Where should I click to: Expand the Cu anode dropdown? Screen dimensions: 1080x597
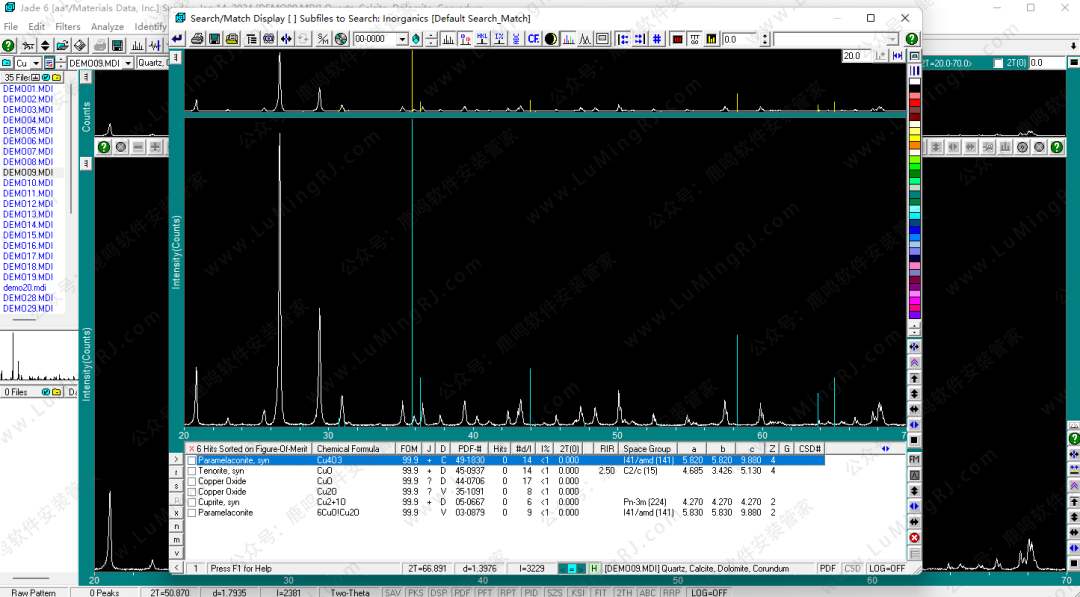pos(35,63)
